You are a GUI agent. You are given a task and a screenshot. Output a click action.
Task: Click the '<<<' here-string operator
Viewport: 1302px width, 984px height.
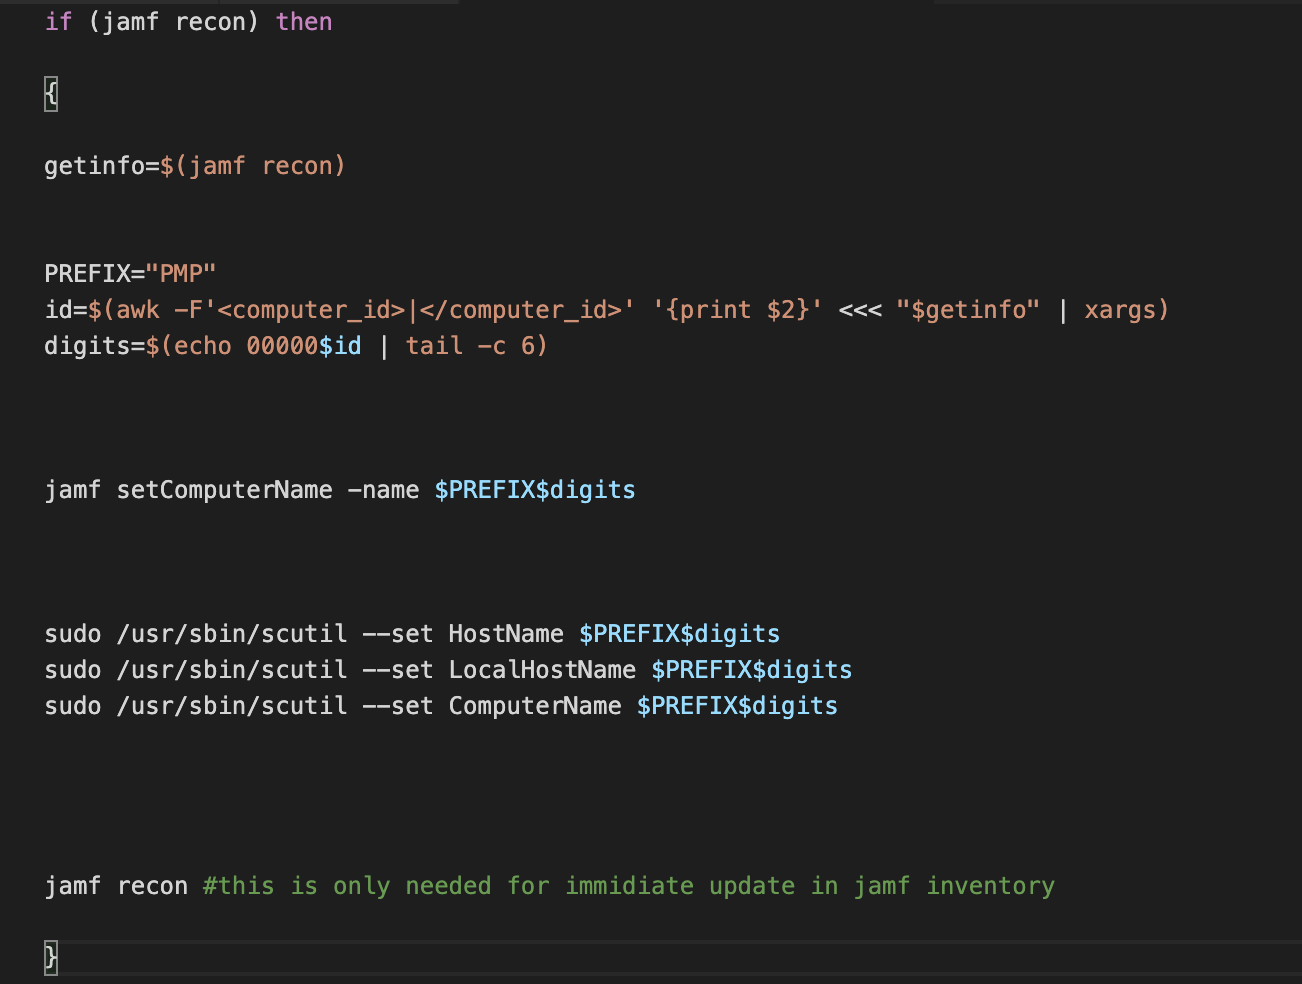pyautogui.click(x=860, y=310)
